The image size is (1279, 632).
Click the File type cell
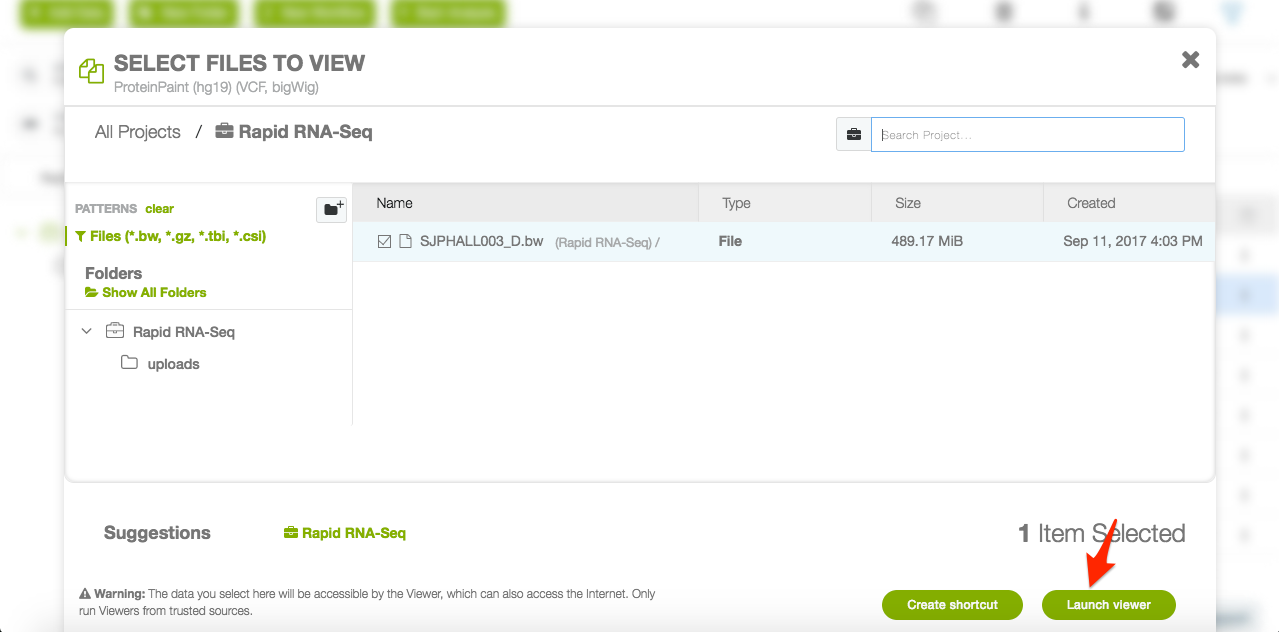coord(730,241)
